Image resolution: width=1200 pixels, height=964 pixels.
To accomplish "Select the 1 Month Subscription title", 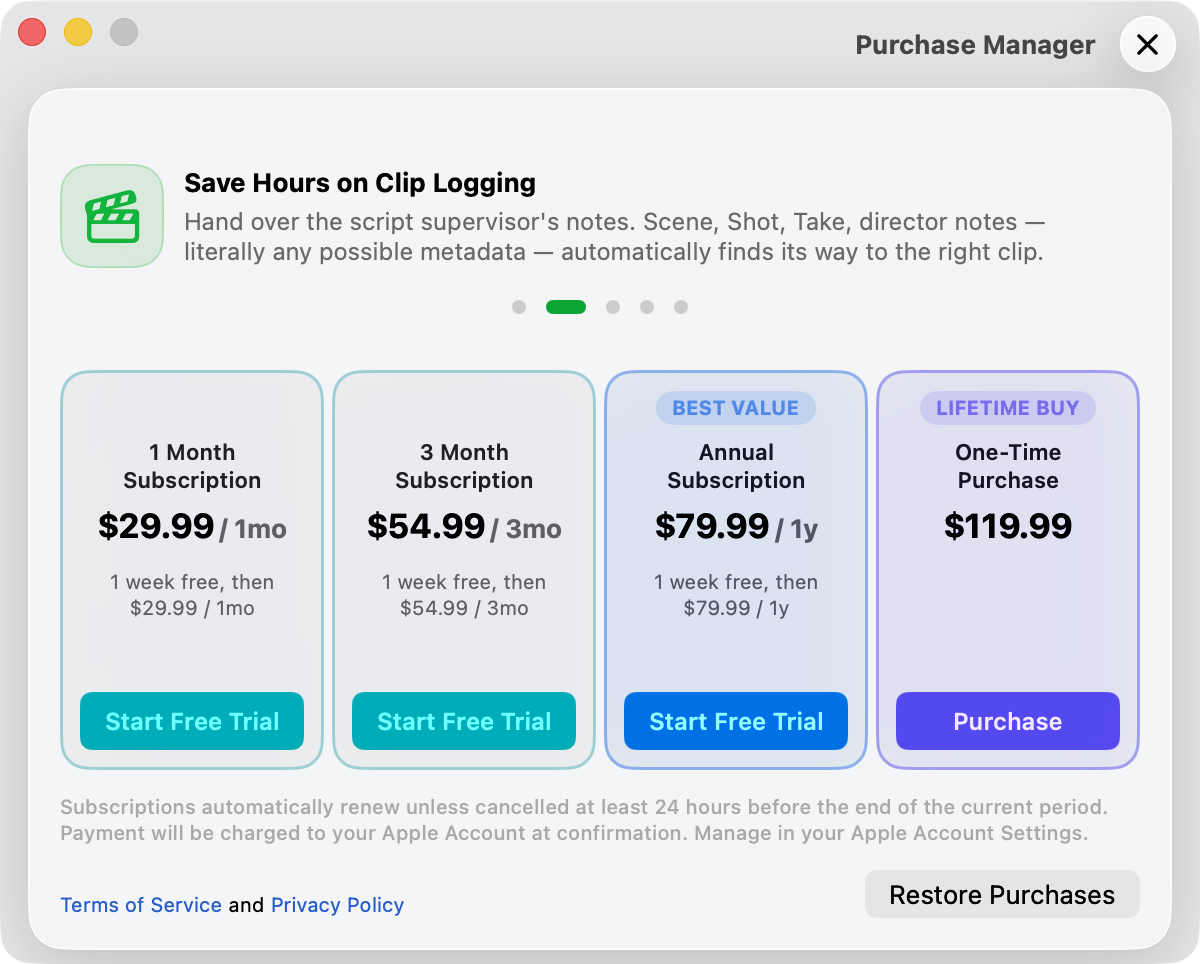I will click(192, 466).
